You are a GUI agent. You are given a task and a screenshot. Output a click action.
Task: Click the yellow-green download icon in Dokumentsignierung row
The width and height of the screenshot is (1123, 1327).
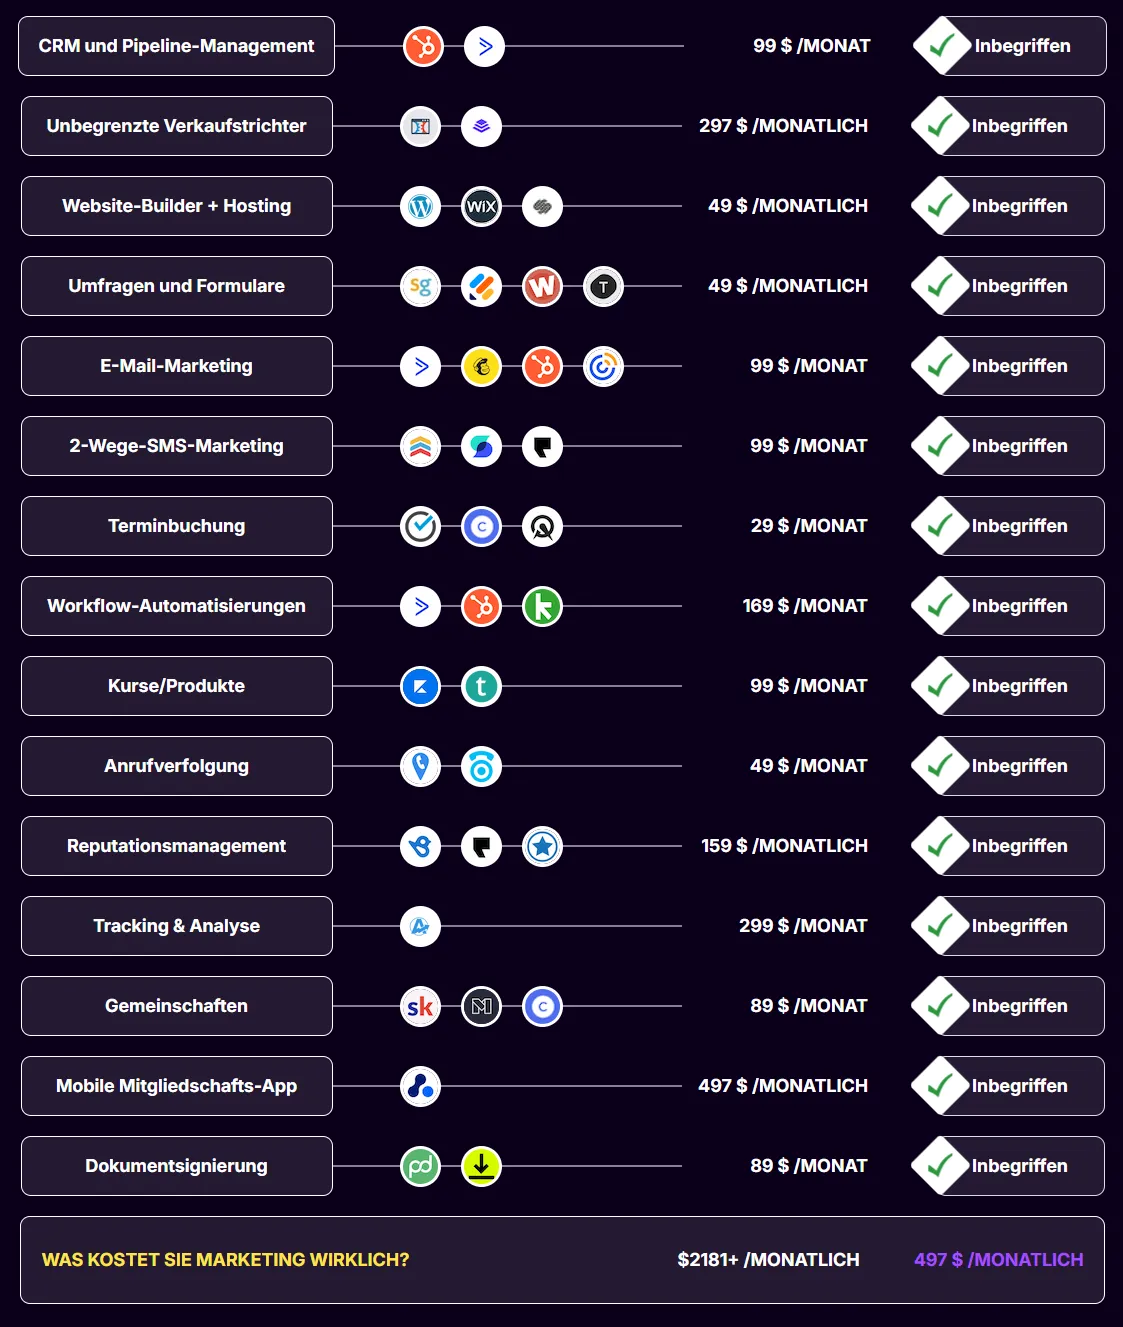482,1166
